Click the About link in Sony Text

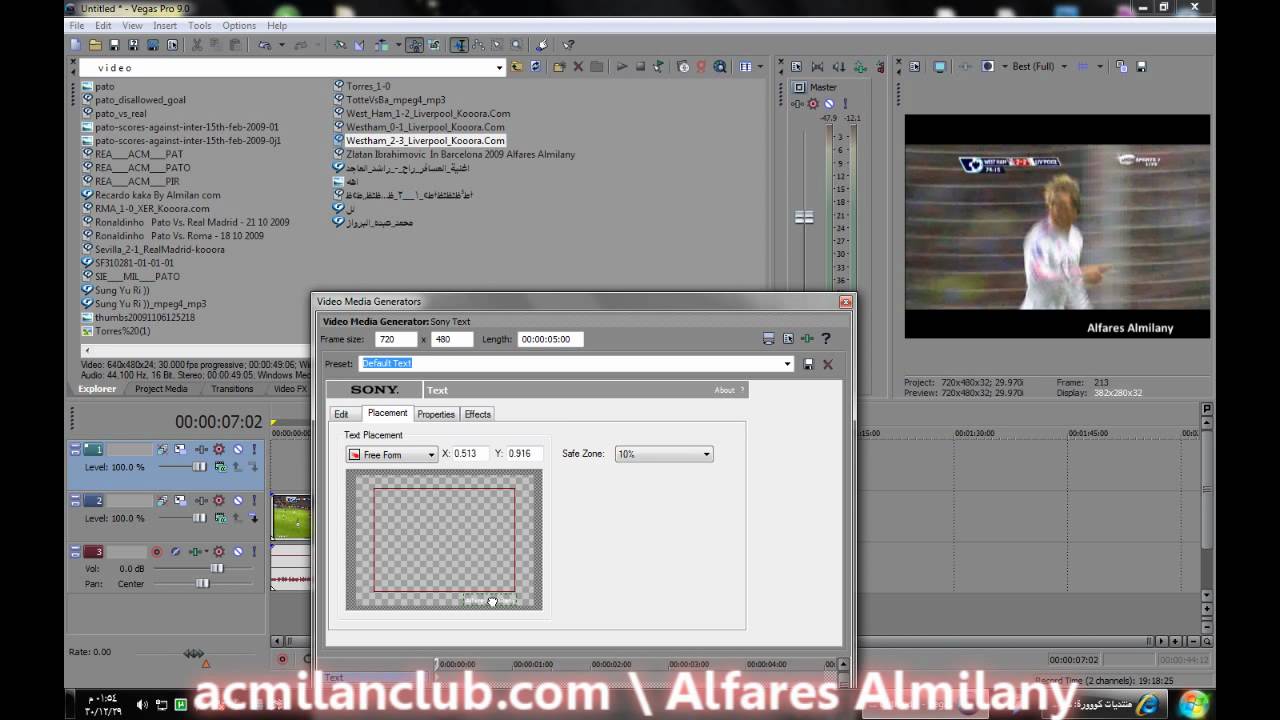pos(725,390)
